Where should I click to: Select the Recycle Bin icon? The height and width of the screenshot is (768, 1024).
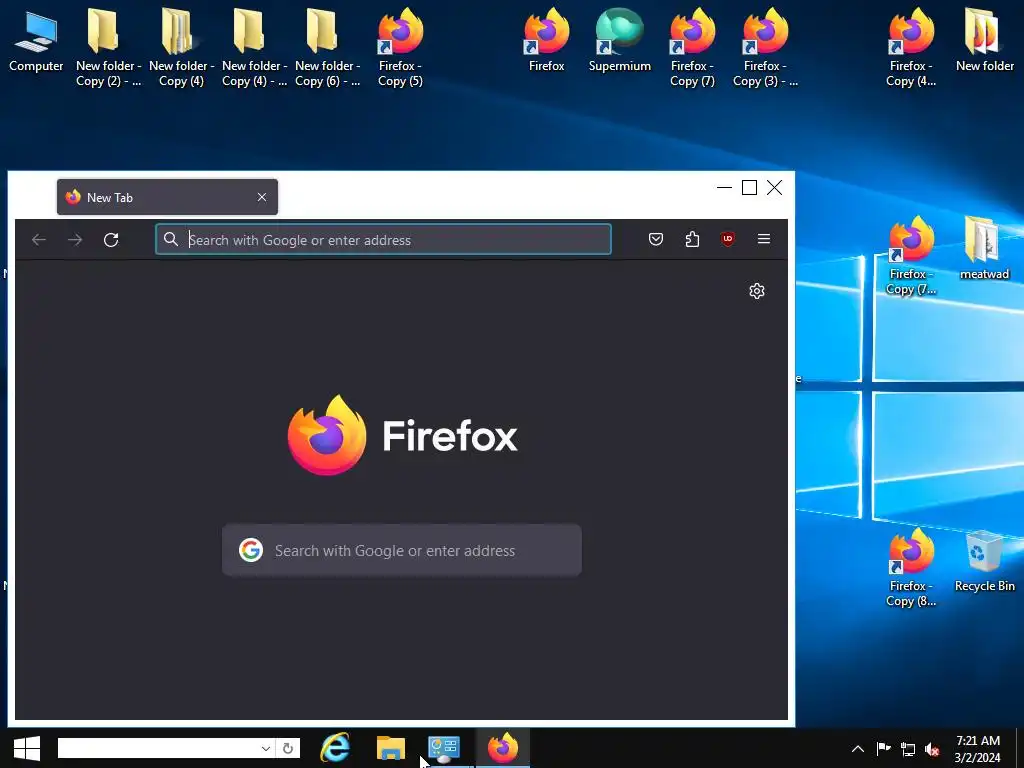(x=984, y=560)
